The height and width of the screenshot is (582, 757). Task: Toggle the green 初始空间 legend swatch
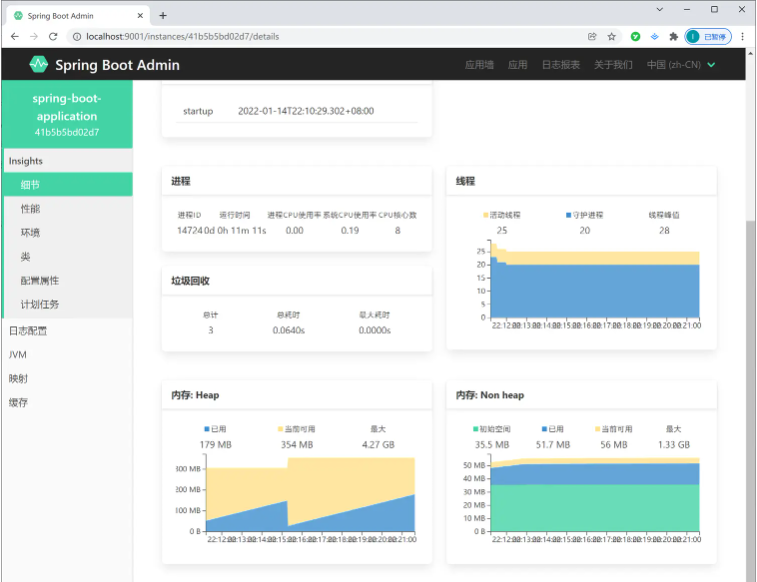(x=476, y=429)
